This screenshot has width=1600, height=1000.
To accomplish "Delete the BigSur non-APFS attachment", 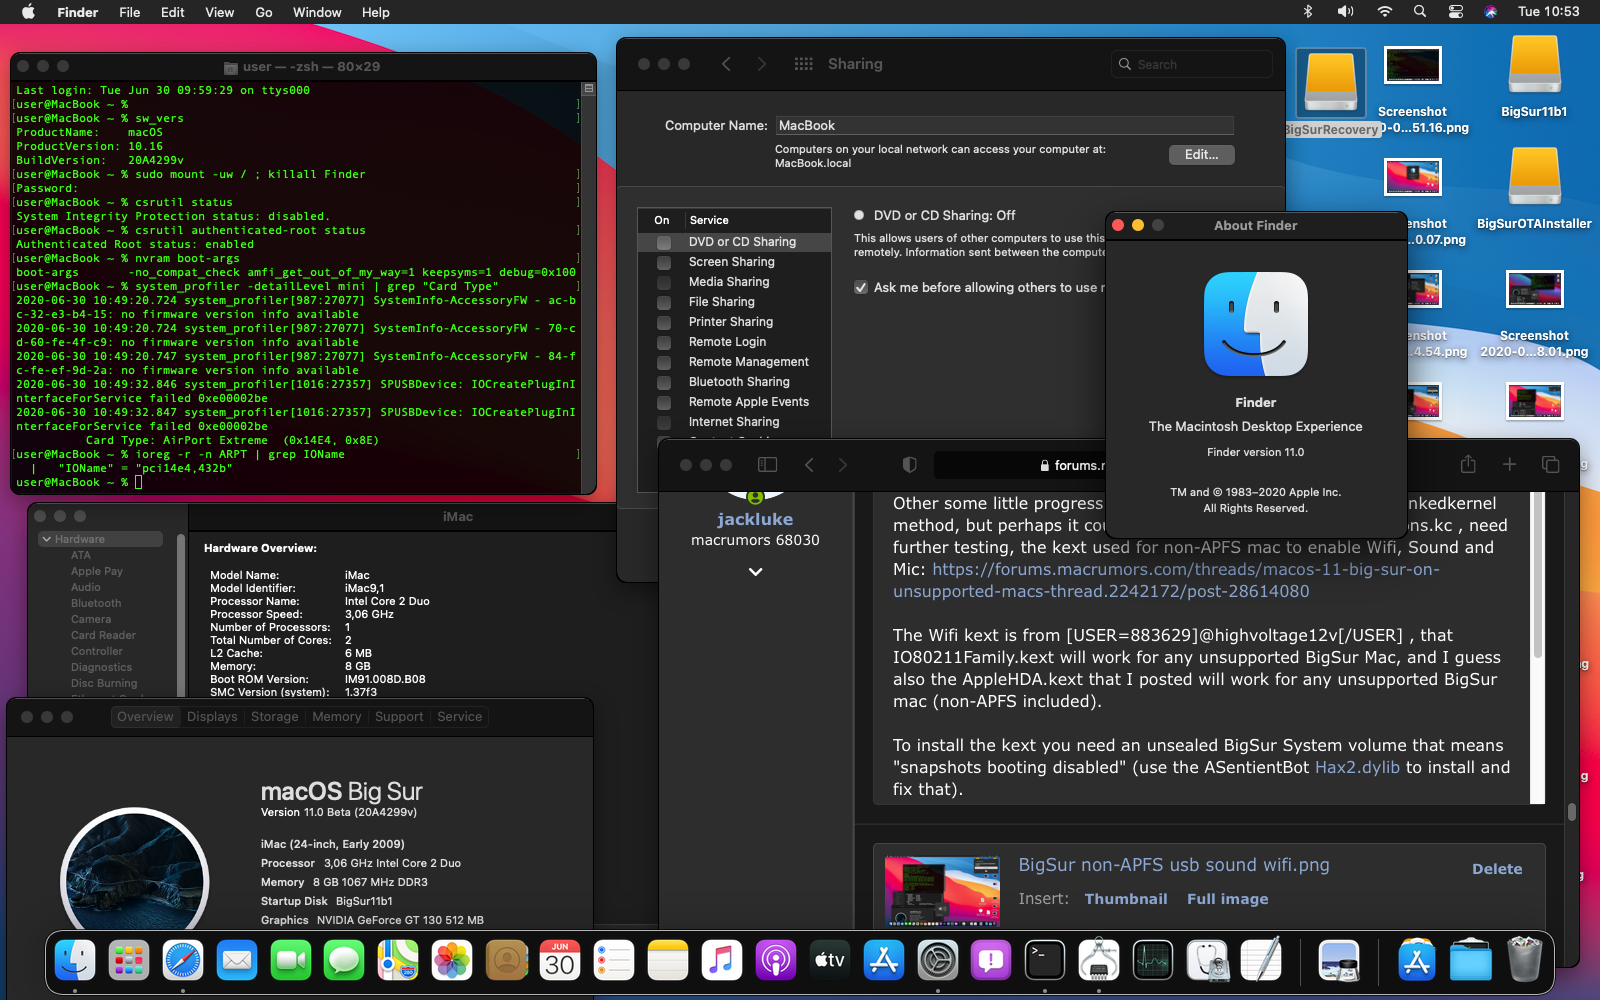I will (x=1497, y=869).
